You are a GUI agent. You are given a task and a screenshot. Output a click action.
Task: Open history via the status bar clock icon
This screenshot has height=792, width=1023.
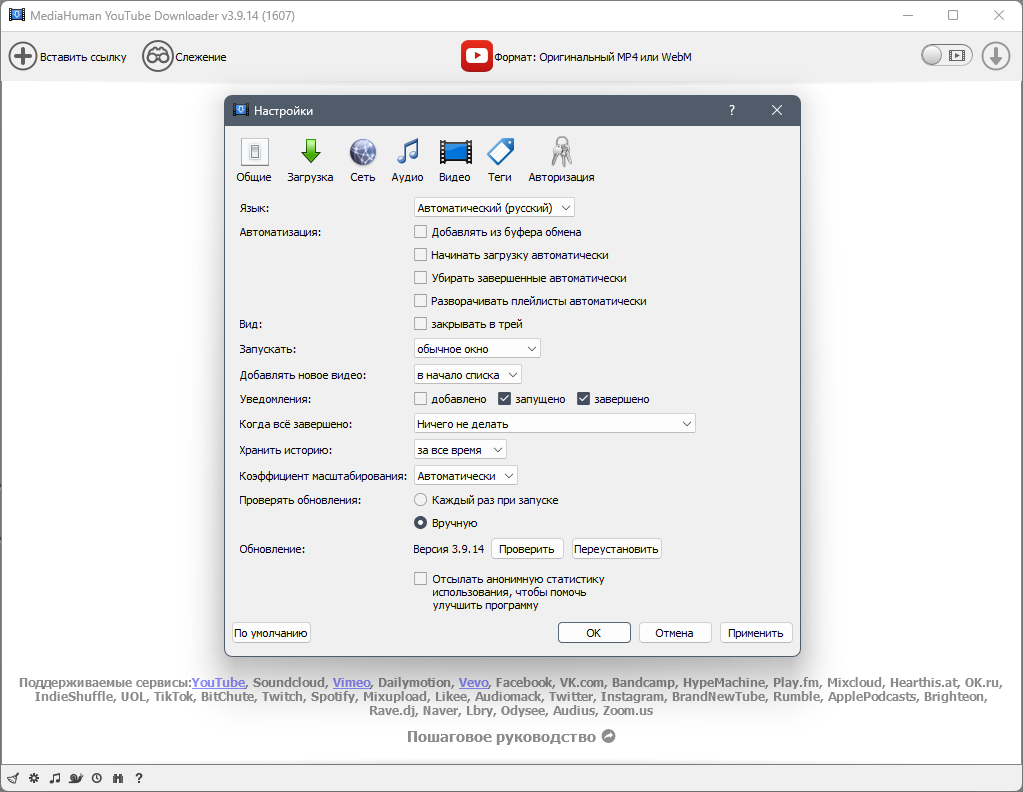click(97, 778)
